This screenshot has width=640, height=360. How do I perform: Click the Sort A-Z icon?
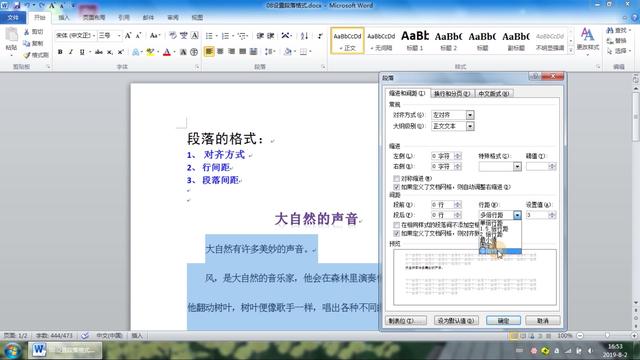(x=304, y=36)
